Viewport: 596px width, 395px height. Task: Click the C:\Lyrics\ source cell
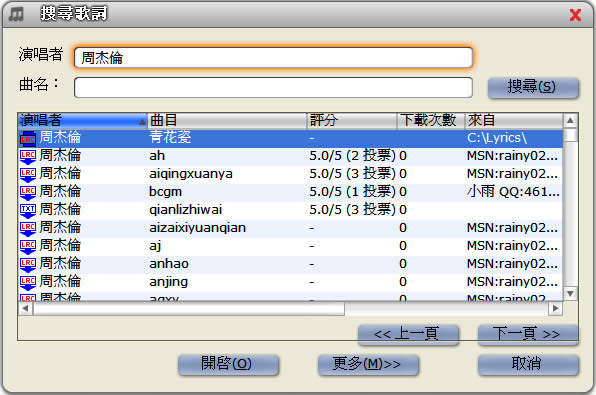point(497,138)
